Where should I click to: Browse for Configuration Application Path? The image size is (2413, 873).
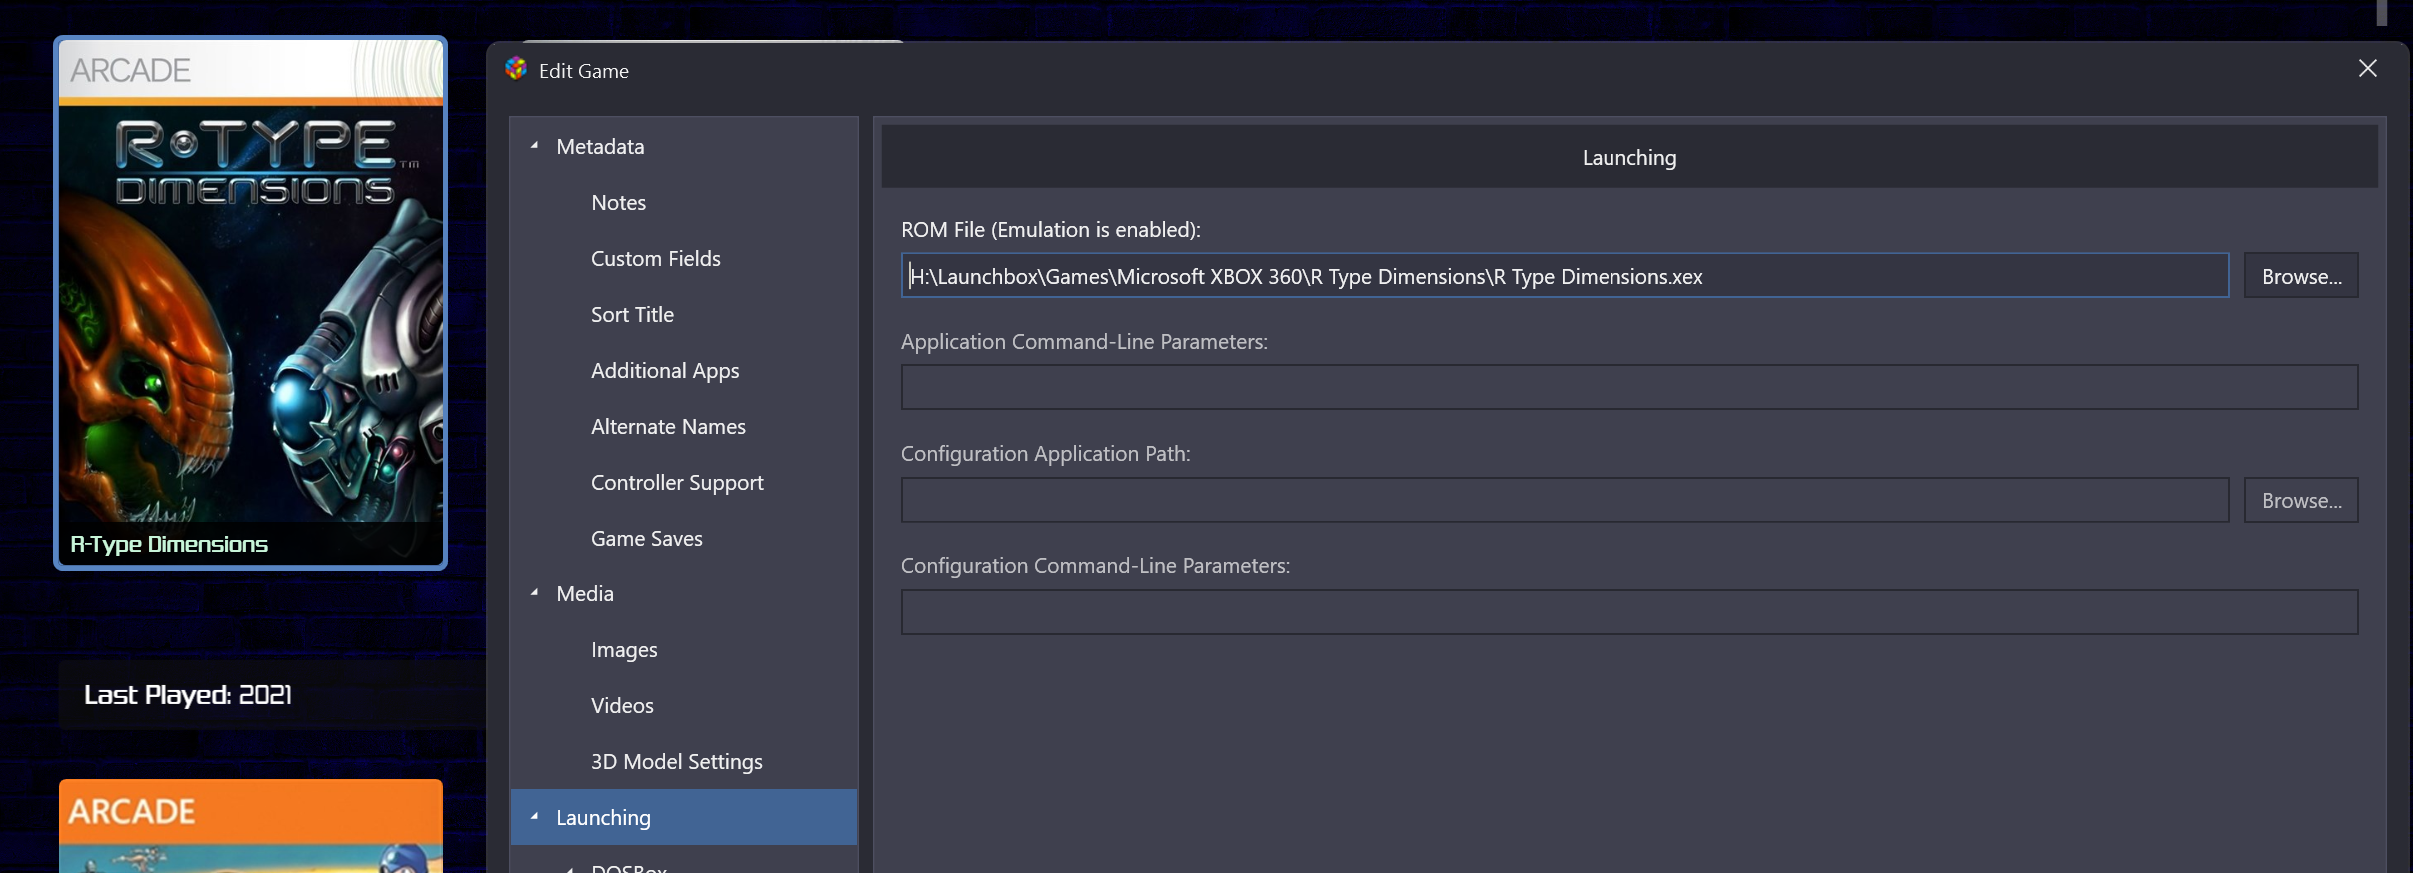[x=2301, y=500]
